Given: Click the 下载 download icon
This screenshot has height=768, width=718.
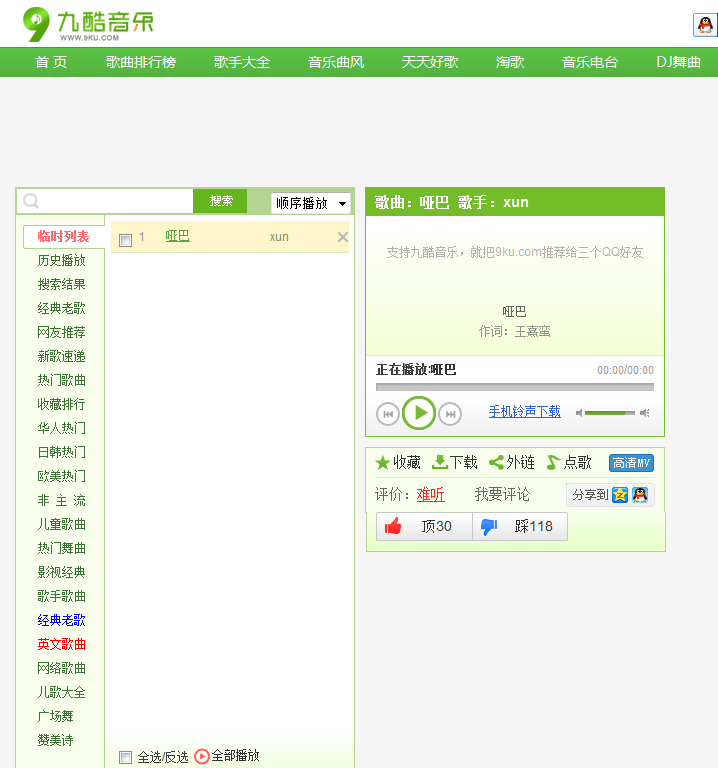Looking at the screenshot, I should [439, 463].
